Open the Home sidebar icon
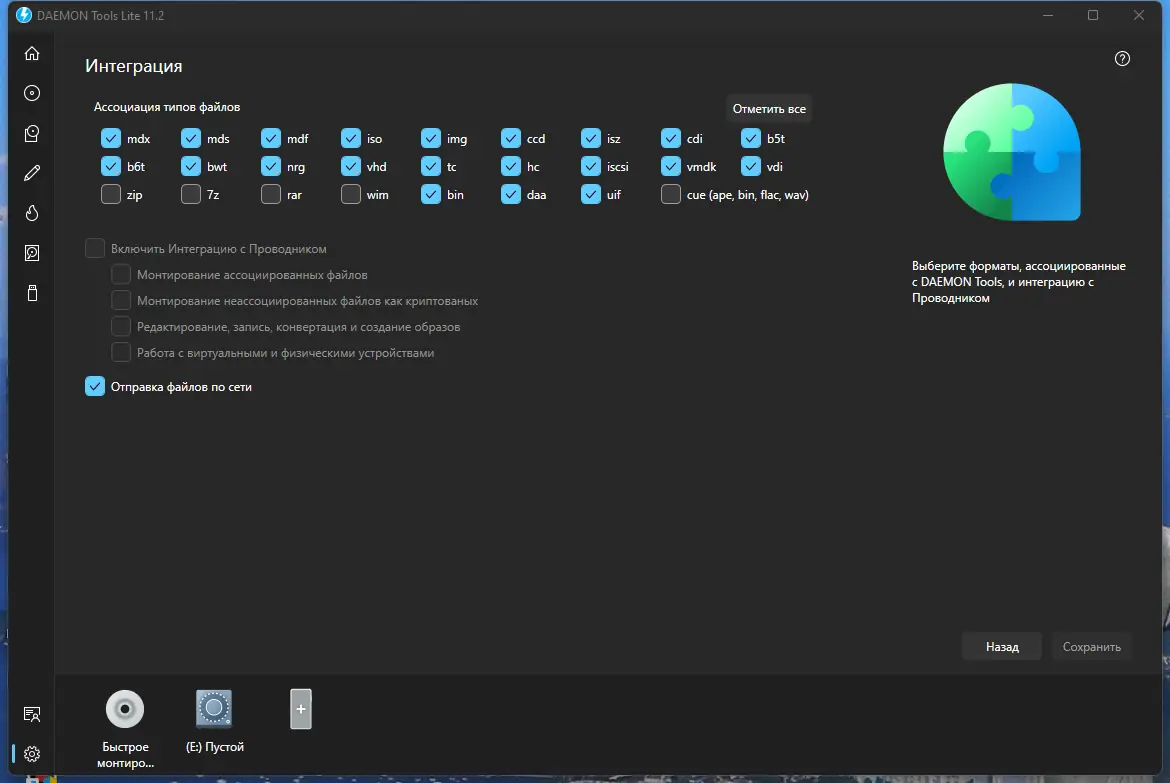1170x783 pixels. pyautogui.click(x=31, y=54)
